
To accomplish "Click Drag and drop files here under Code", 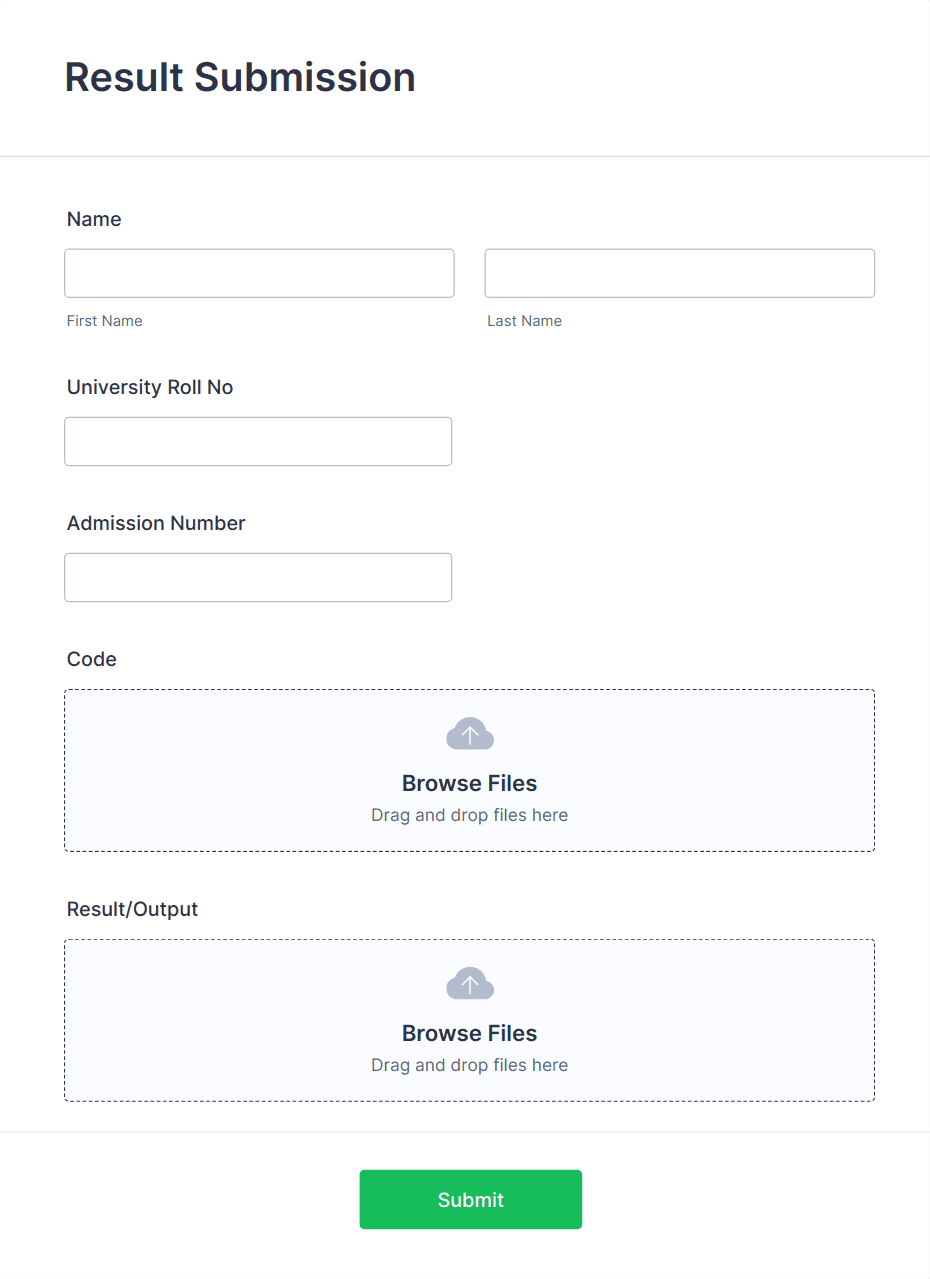I will pos(469,815).
